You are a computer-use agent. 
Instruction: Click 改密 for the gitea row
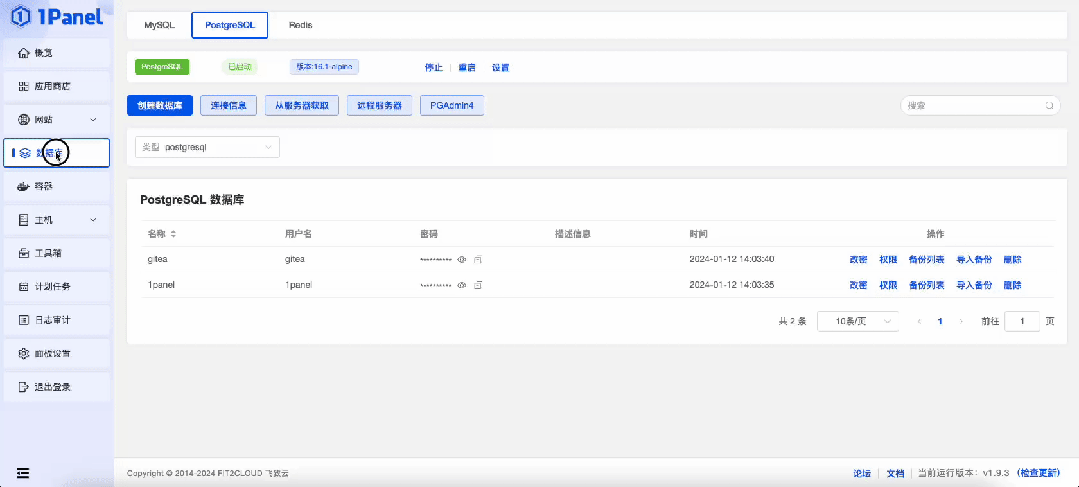[x=858, y=260]
